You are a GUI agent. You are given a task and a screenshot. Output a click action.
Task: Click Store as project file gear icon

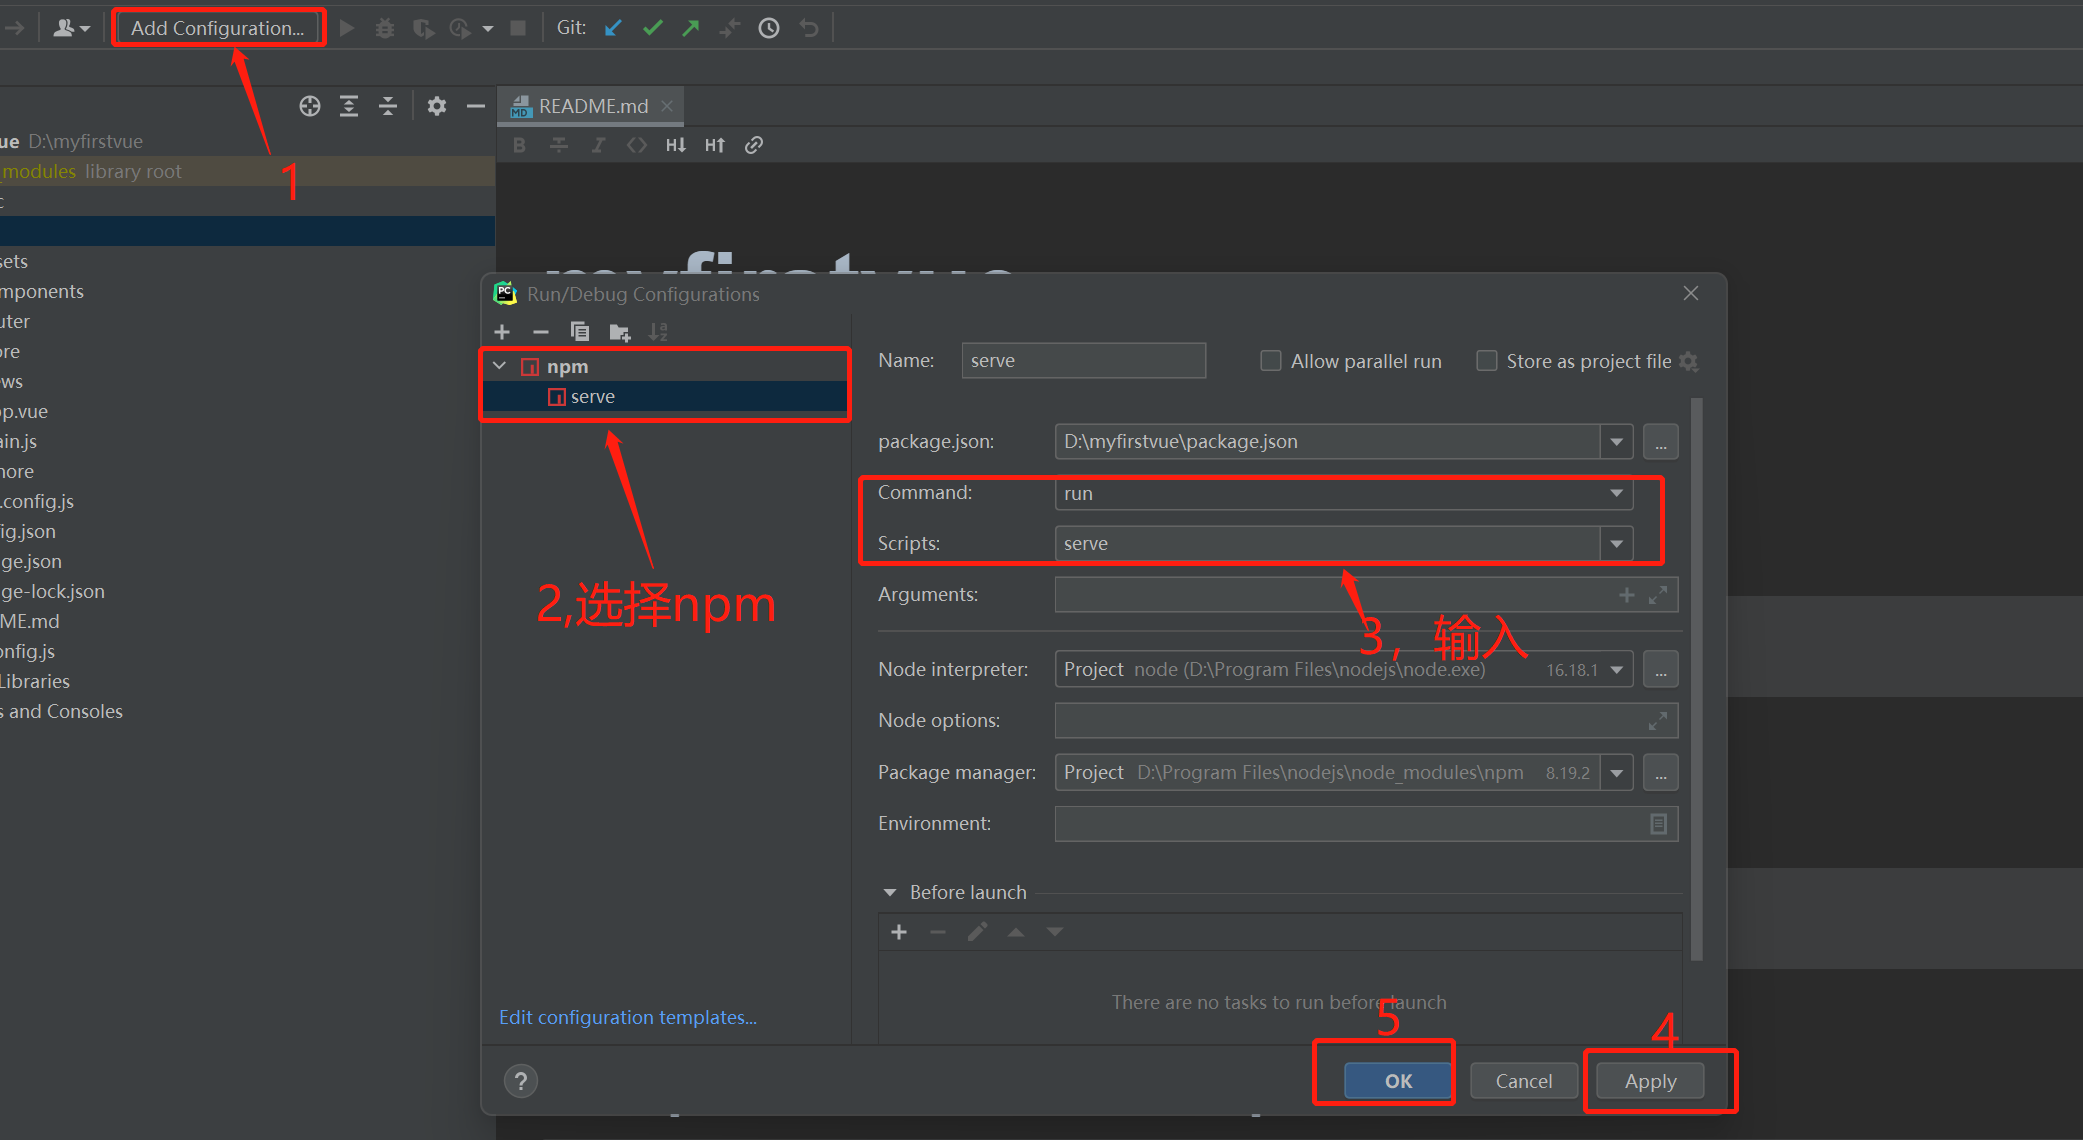(1689, 361)
